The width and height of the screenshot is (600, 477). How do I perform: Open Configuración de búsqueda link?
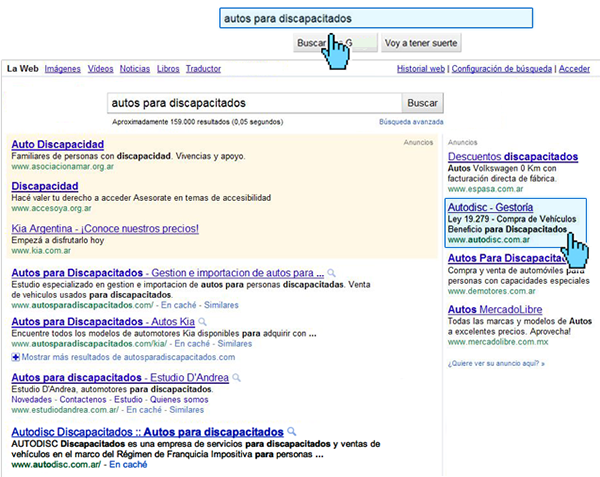(502, 69)
